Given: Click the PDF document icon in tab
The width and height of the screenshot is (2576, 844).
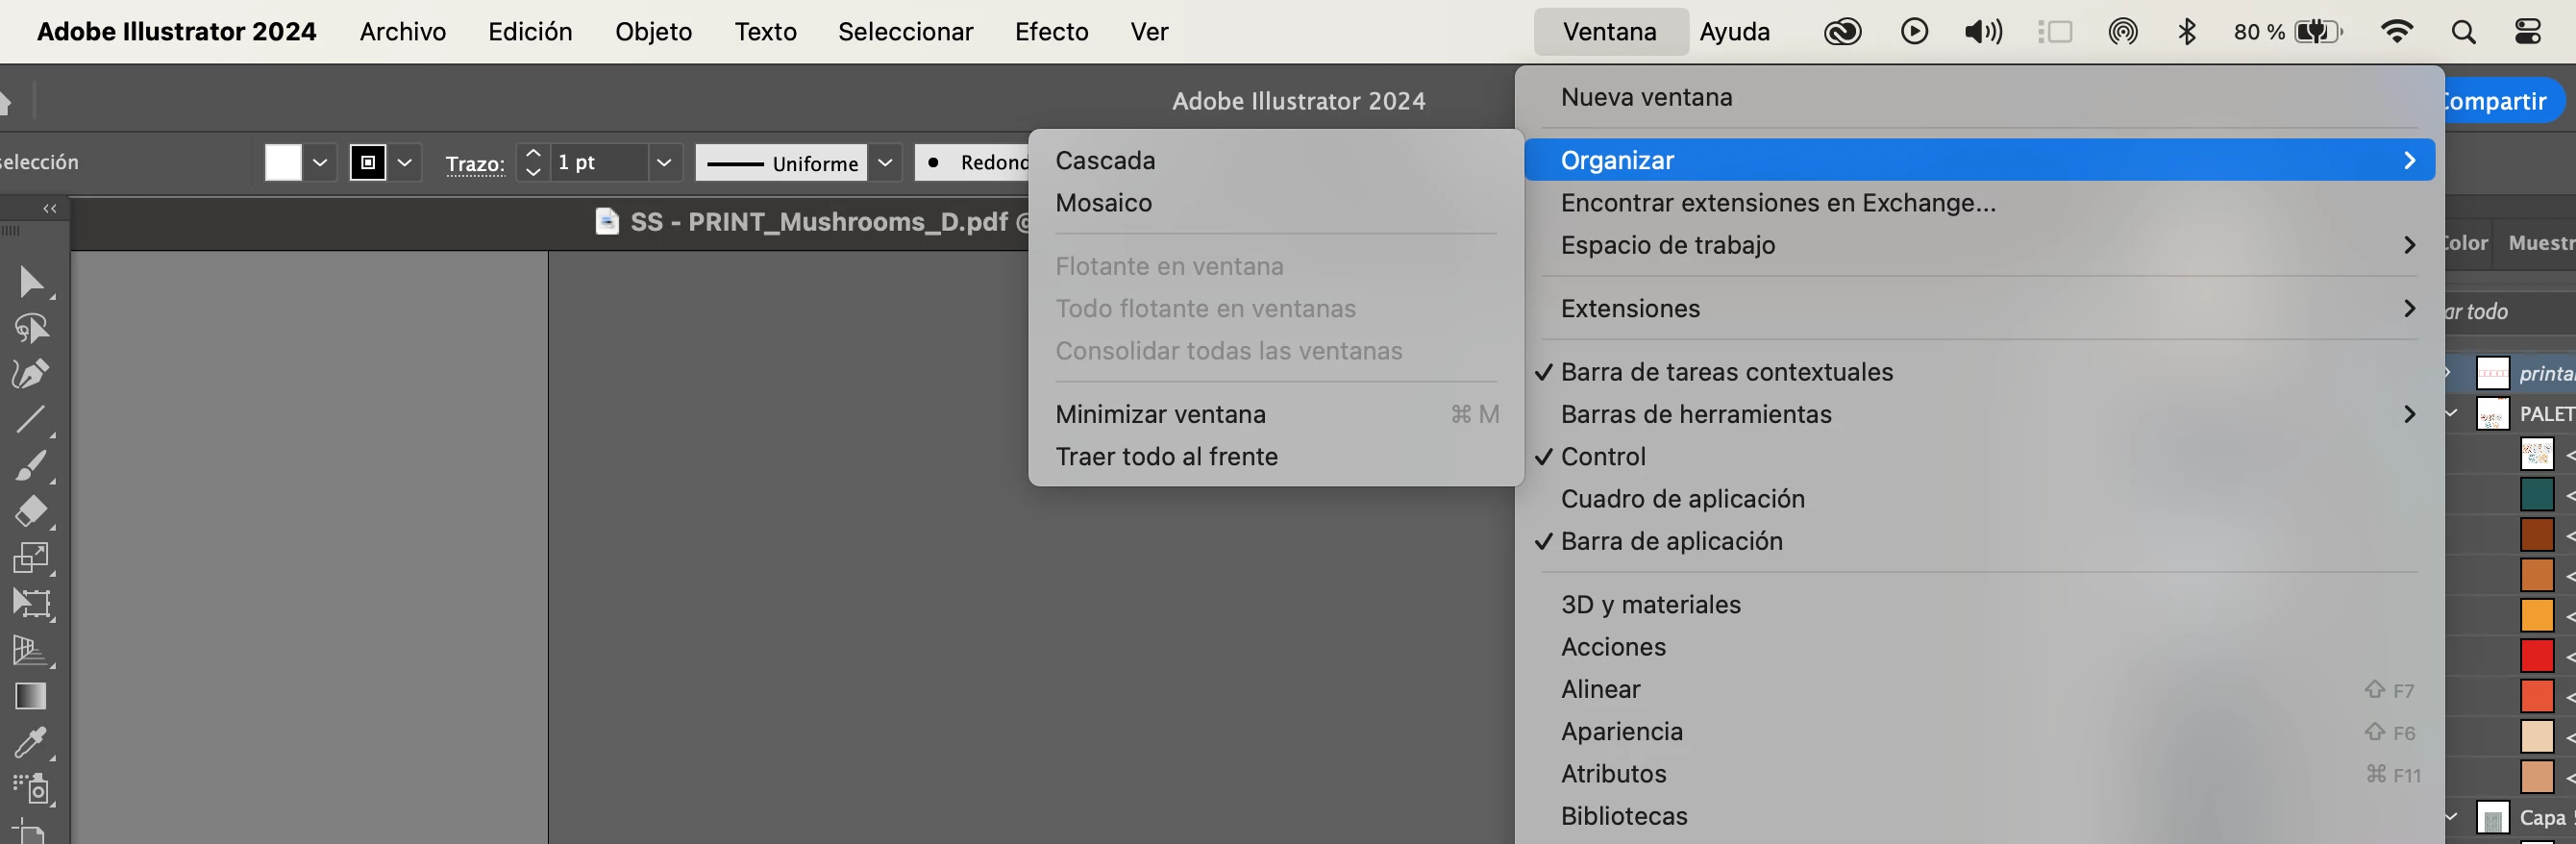Looking at the screenshot, I should (x=606, y=221).
